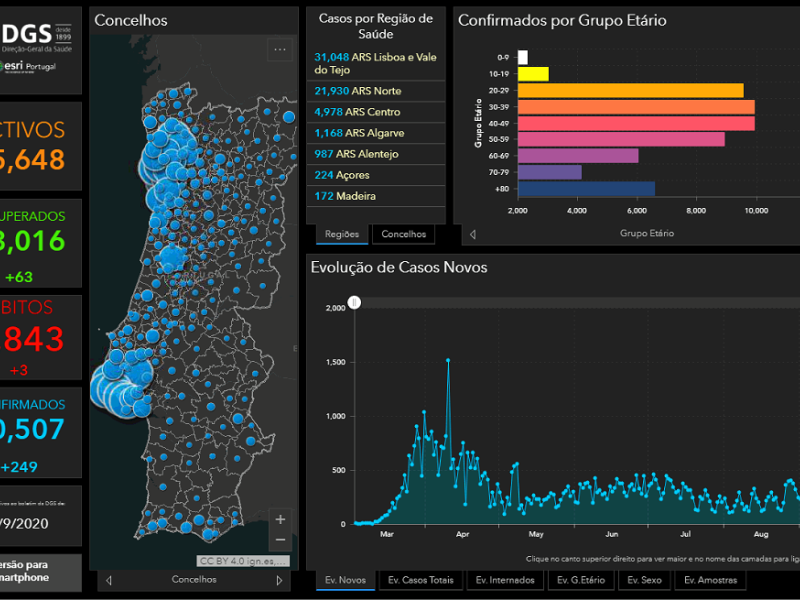This screenshot has width=800, height=600.
Task: Zoom in on the Concelhos map
Action: [280, 519]
